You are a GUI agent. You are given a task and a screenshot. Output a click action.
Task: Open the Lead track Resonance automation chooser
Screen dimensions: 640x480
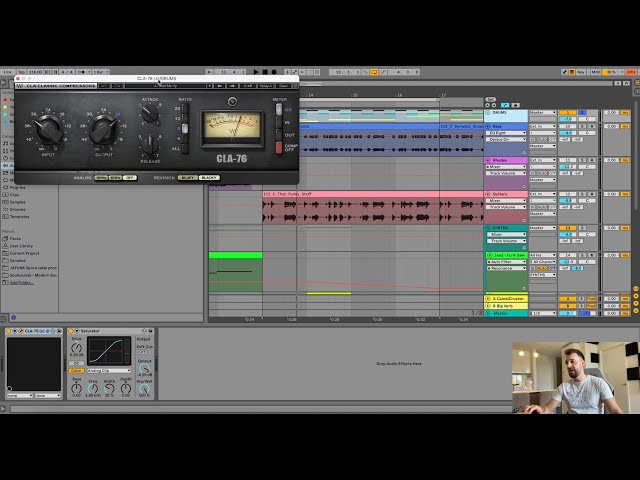pyautogui.click(x=506, y=268)
